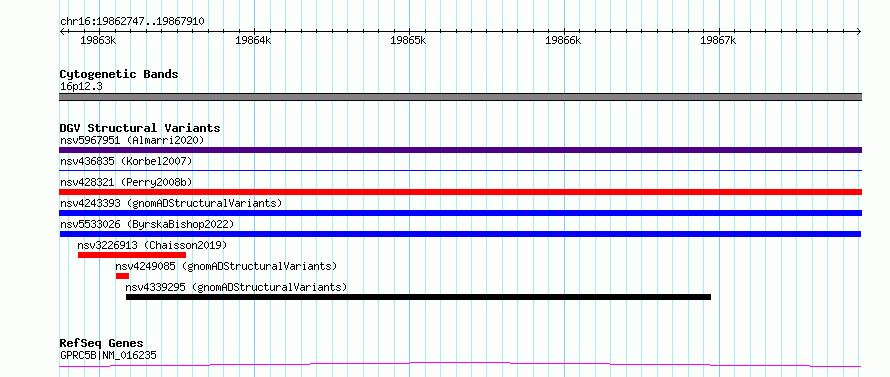Click the small red nsv4249085 bar

(x=122, y=276)
